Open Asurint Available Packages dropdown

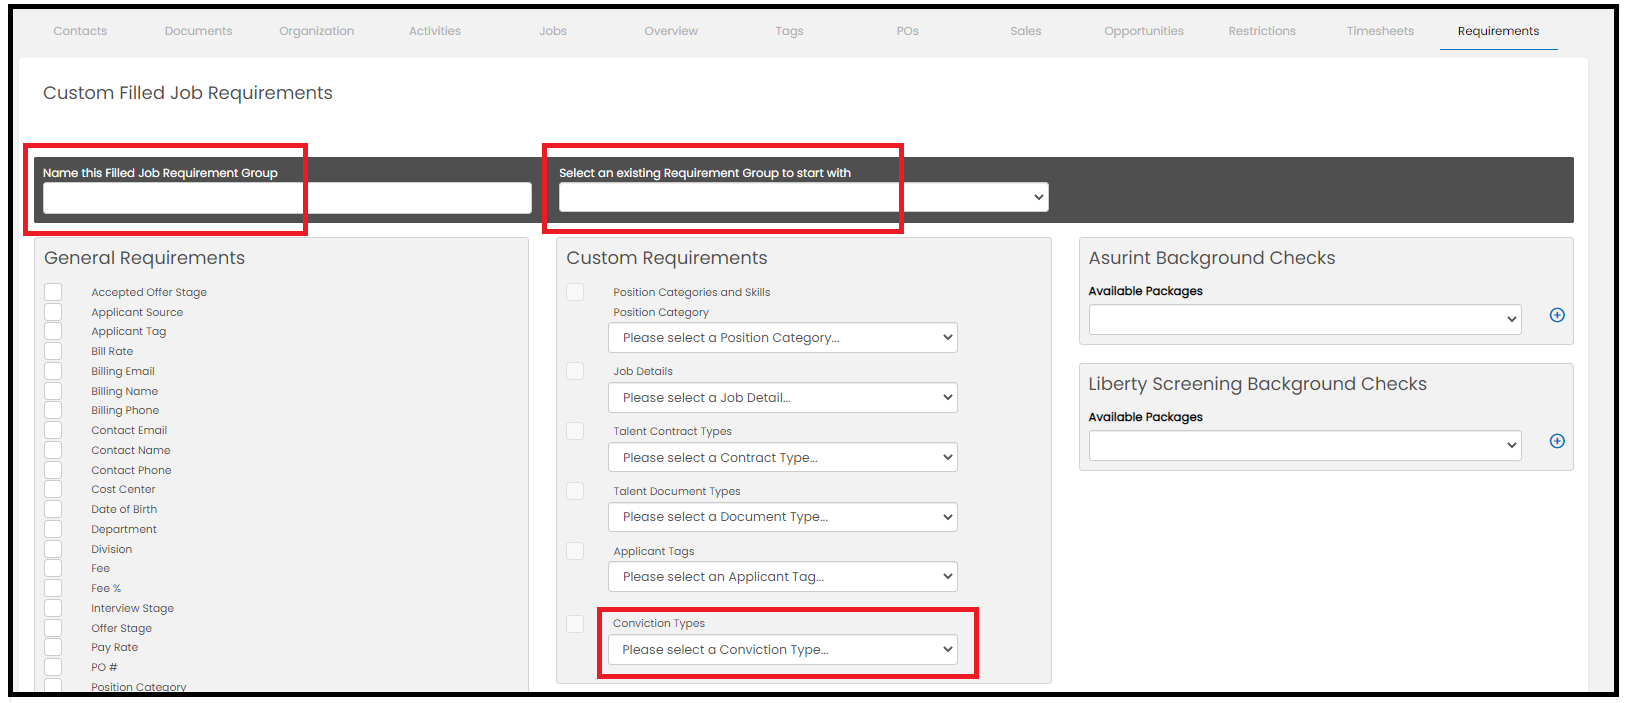tap(1305, 320)
